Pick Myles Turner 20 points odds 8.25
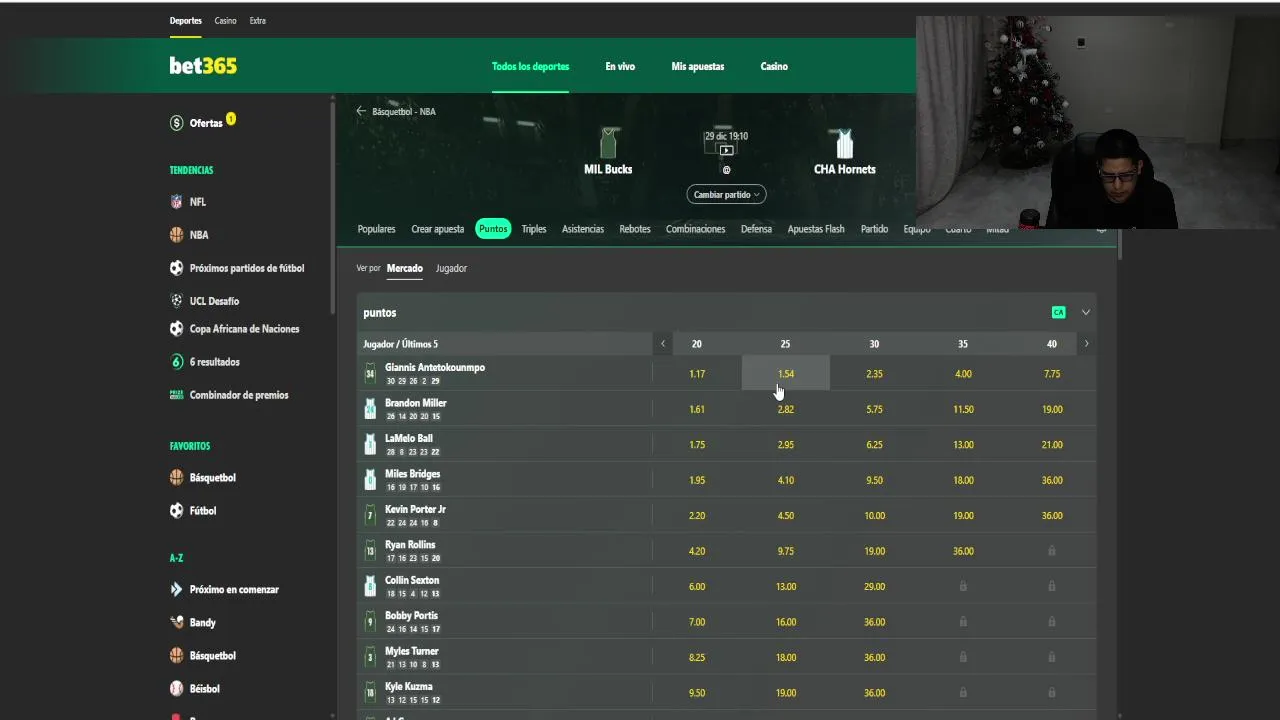This screenshot has width=1280, height=720. 697,658
